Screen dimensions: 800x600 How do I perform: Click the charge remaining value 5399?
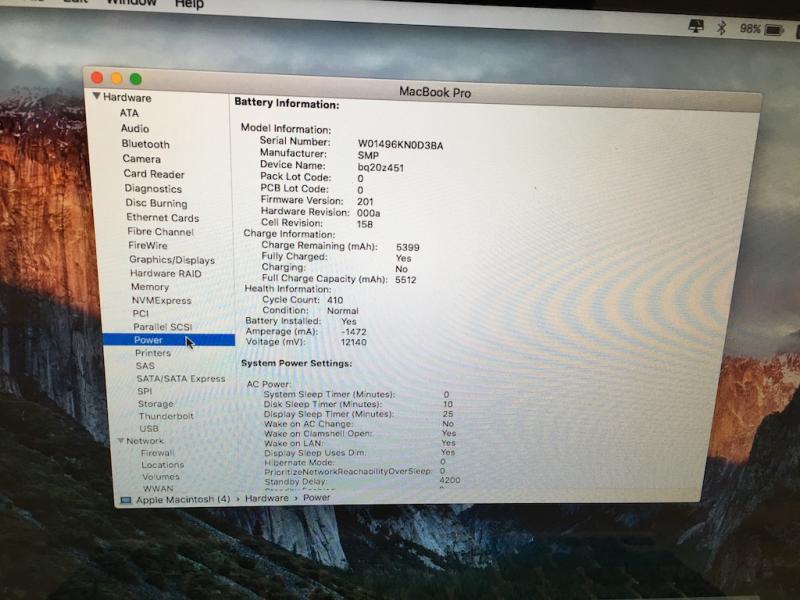[x=408, y=247]
